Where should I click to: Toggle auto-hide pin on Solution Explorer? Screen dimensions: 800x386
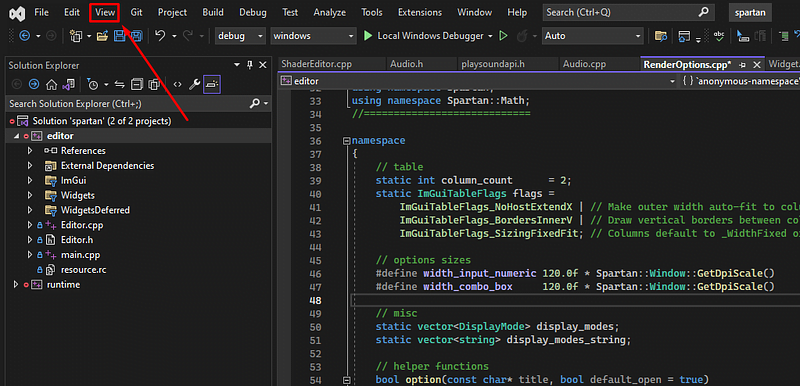pos(249,65)
